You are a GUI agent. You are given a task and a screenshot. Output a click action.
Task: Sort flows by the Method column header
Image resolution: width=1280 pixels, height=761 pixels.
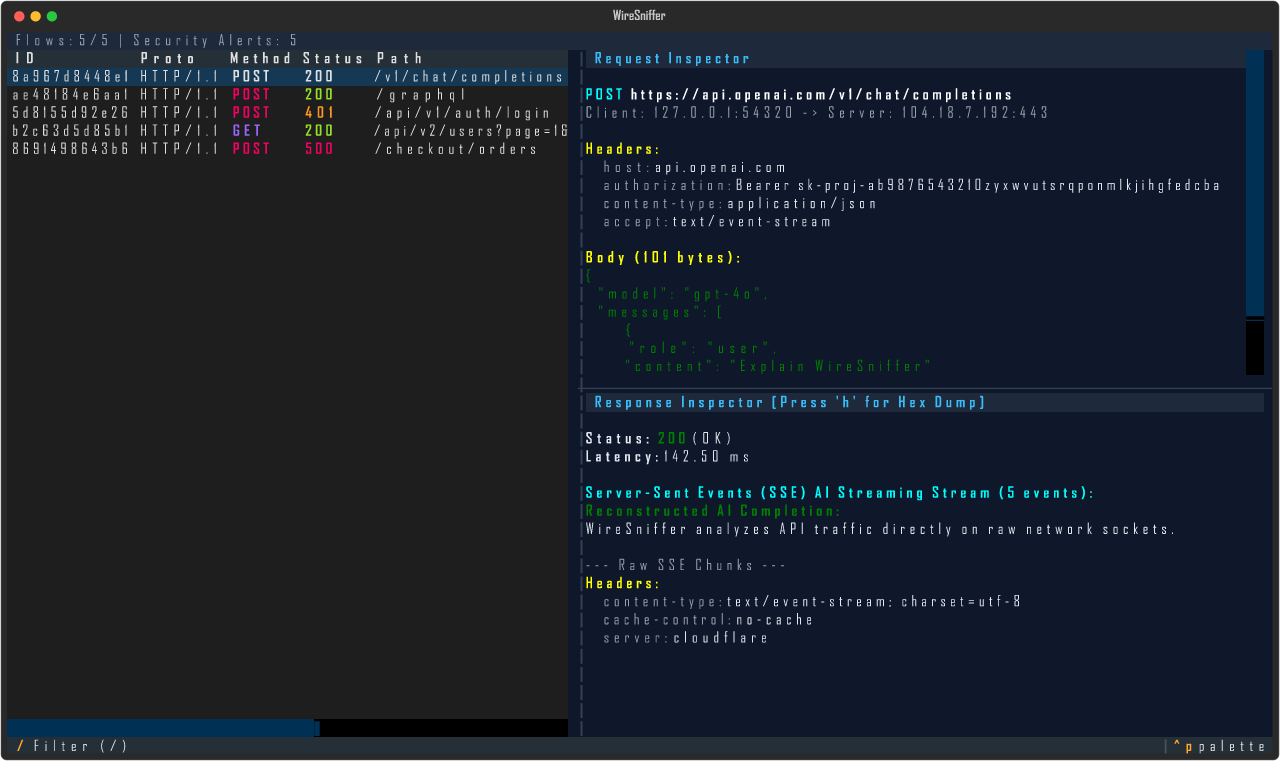[261, 59]
